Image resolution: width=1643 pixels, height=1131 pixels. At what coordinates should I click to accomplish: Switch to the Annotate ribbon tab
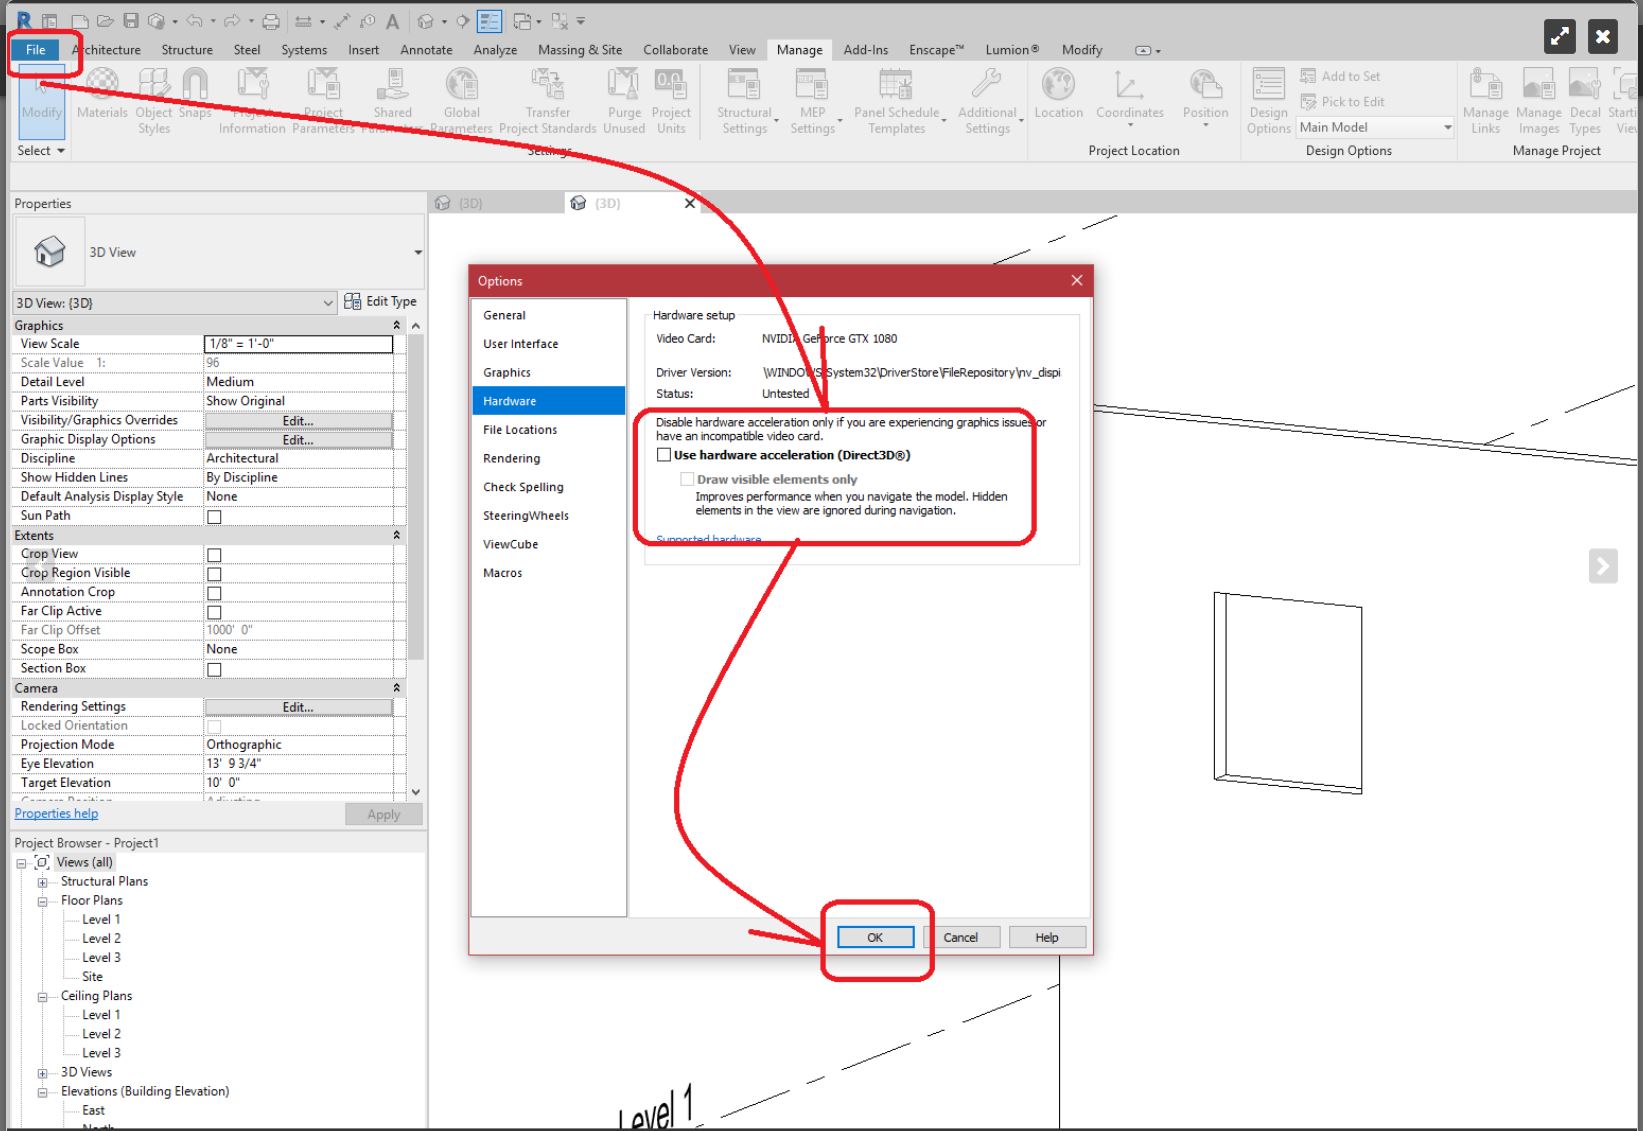[426, 49]
